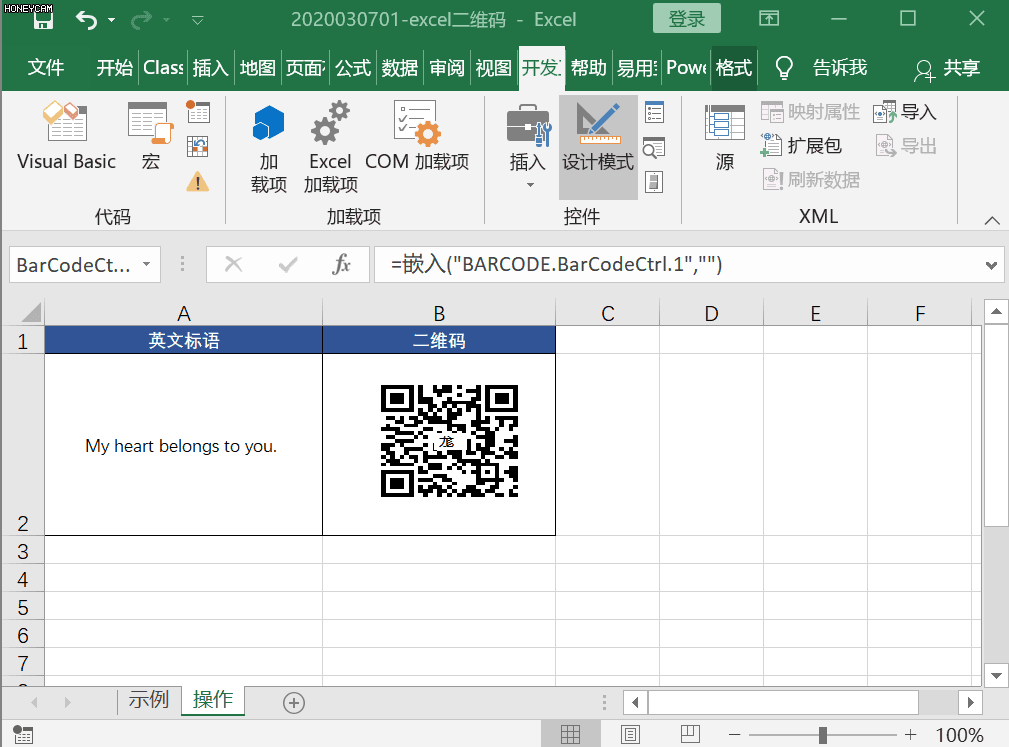Add a new sheet with plus icon
The height and width of the screenshot is (747, 1009).
coord(294,703)
